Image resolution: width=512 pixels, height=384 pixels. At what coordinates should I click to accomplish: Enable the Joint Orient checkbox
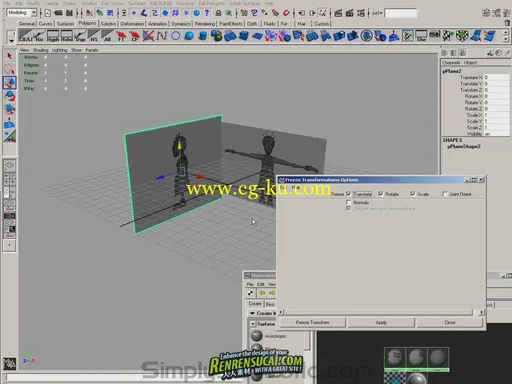click(x=444, y=194)
